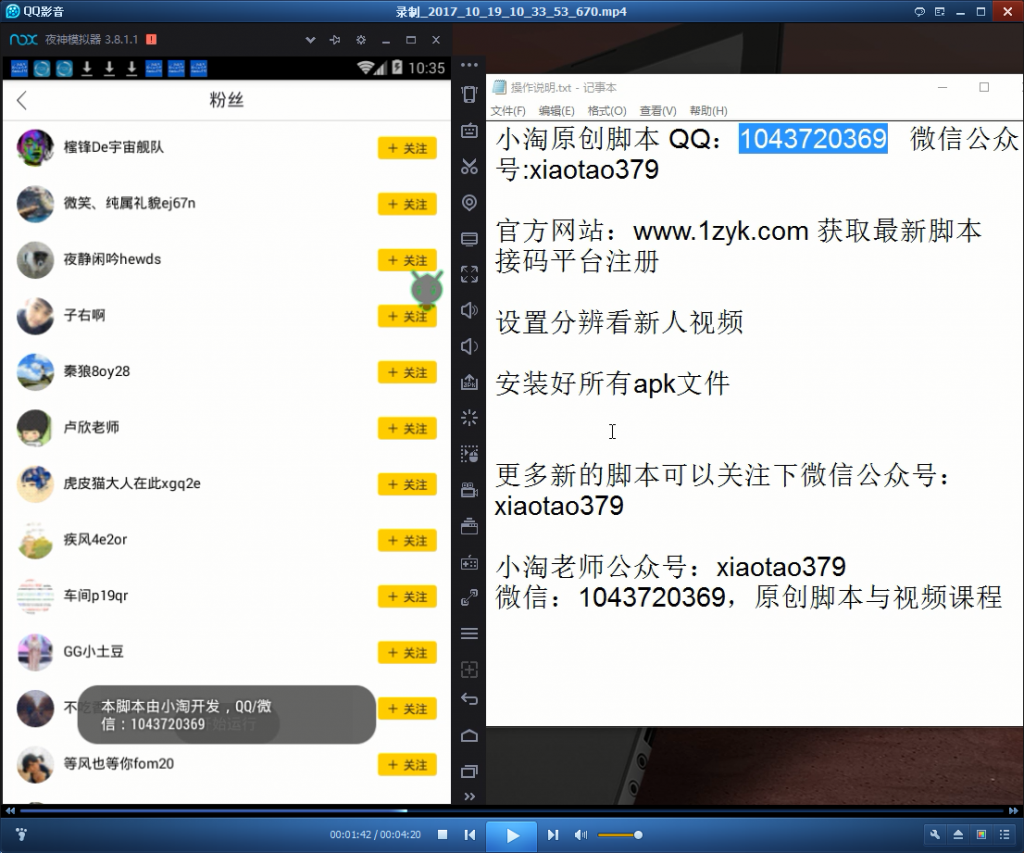Click website text www.1zyk.com in Notepad
This screenshot has height=853, width=1024.
[x=721, y=231]
